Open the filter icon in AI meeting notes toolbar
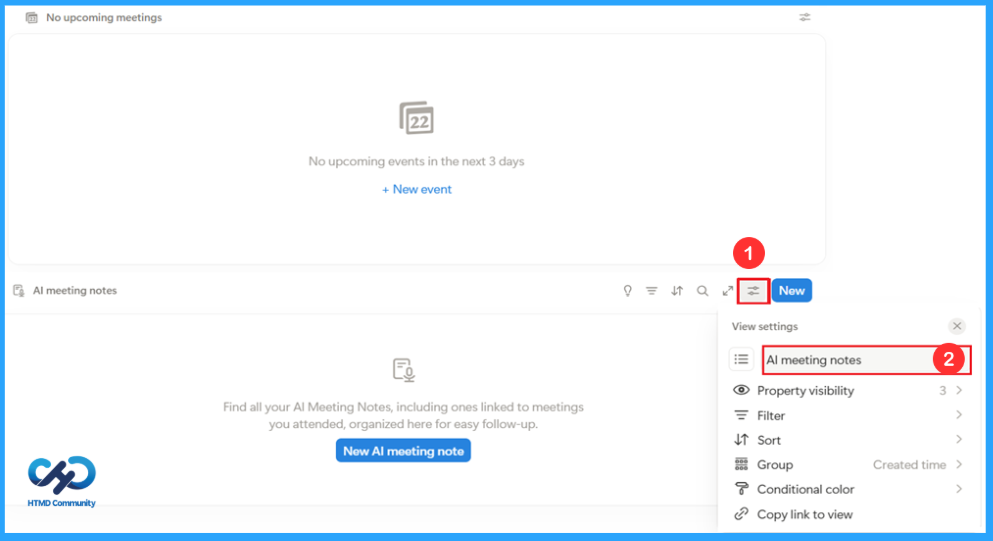This screenshot has width=993, height=541. point(652,291)
